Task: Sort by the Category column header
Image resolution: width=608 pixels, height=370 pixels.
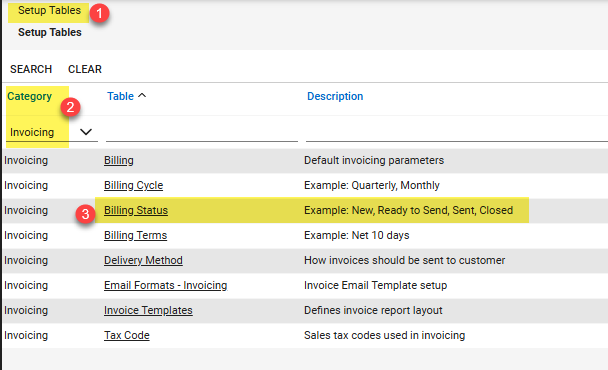Action: click(x=29, y=96)
